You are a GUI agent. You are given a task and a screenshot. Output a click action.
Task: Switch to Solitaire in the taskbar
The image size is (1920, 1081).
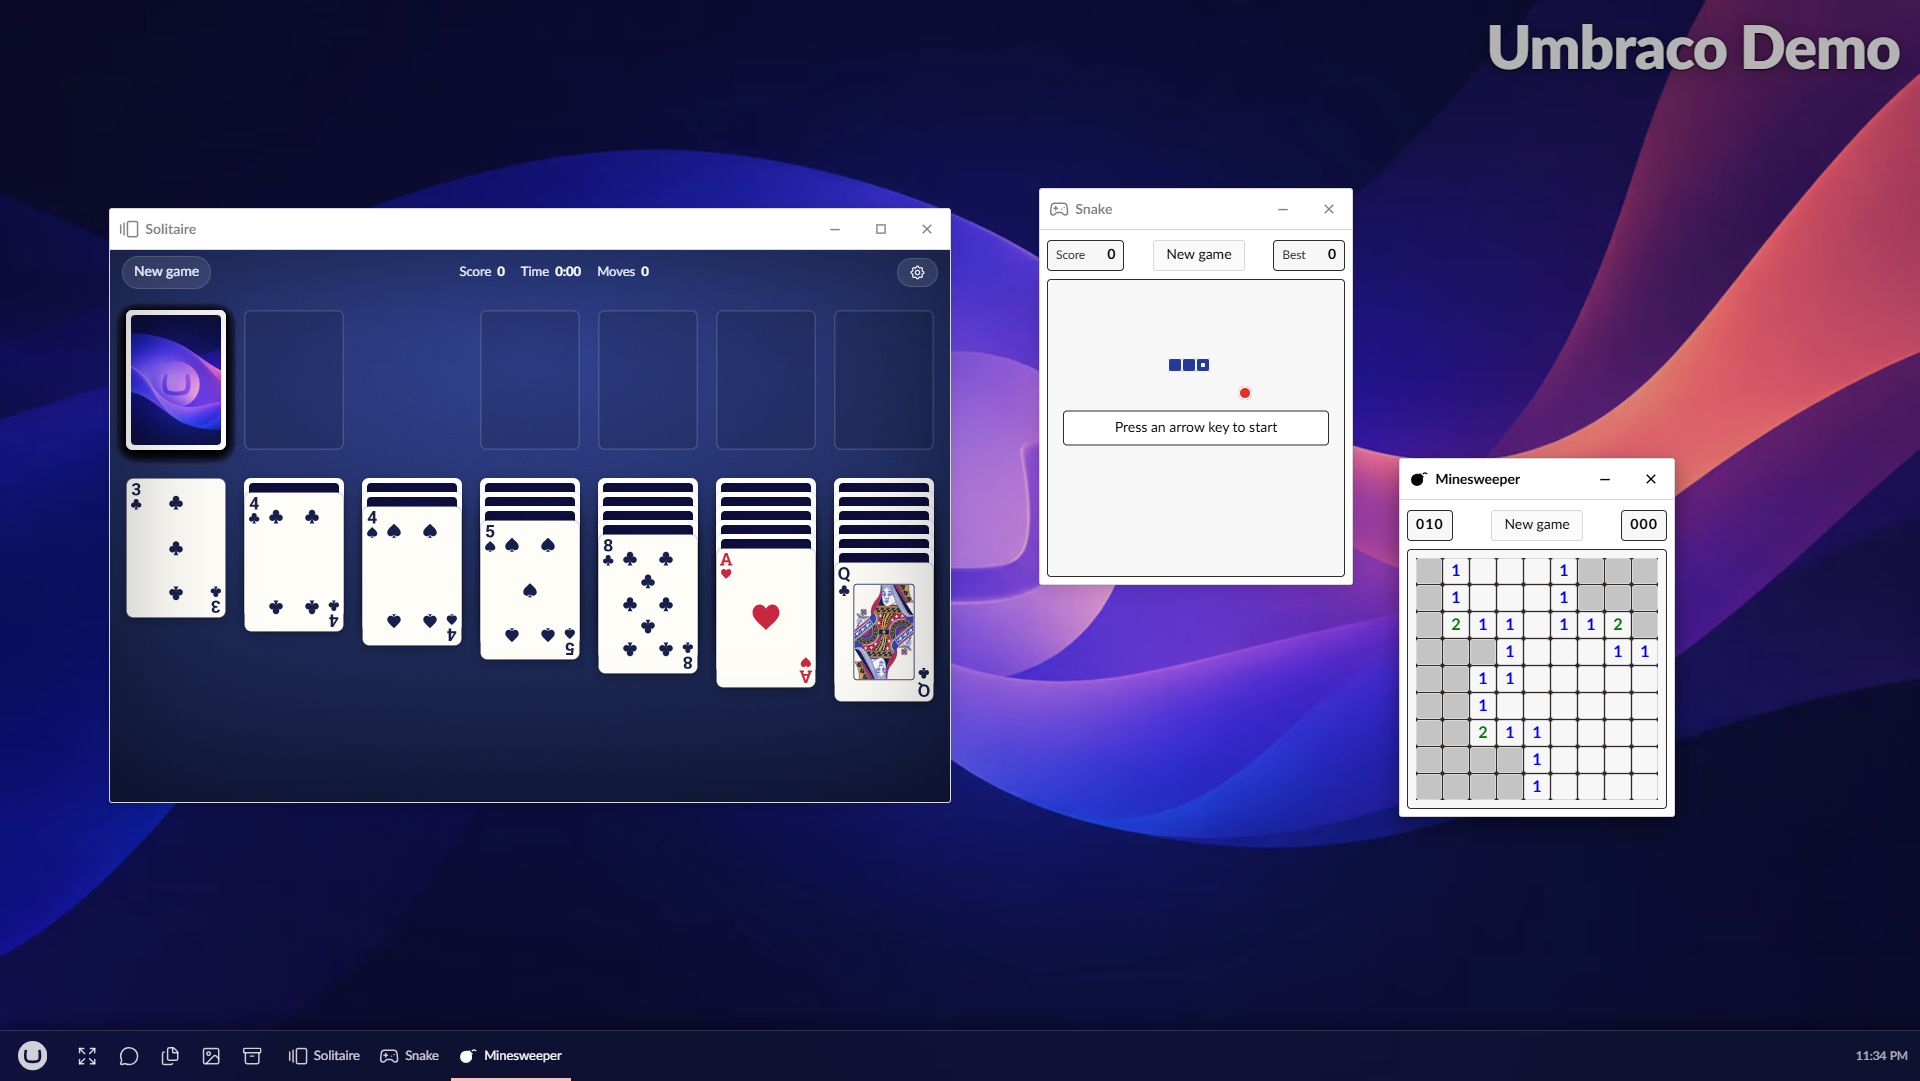(x=324, y=1056)
